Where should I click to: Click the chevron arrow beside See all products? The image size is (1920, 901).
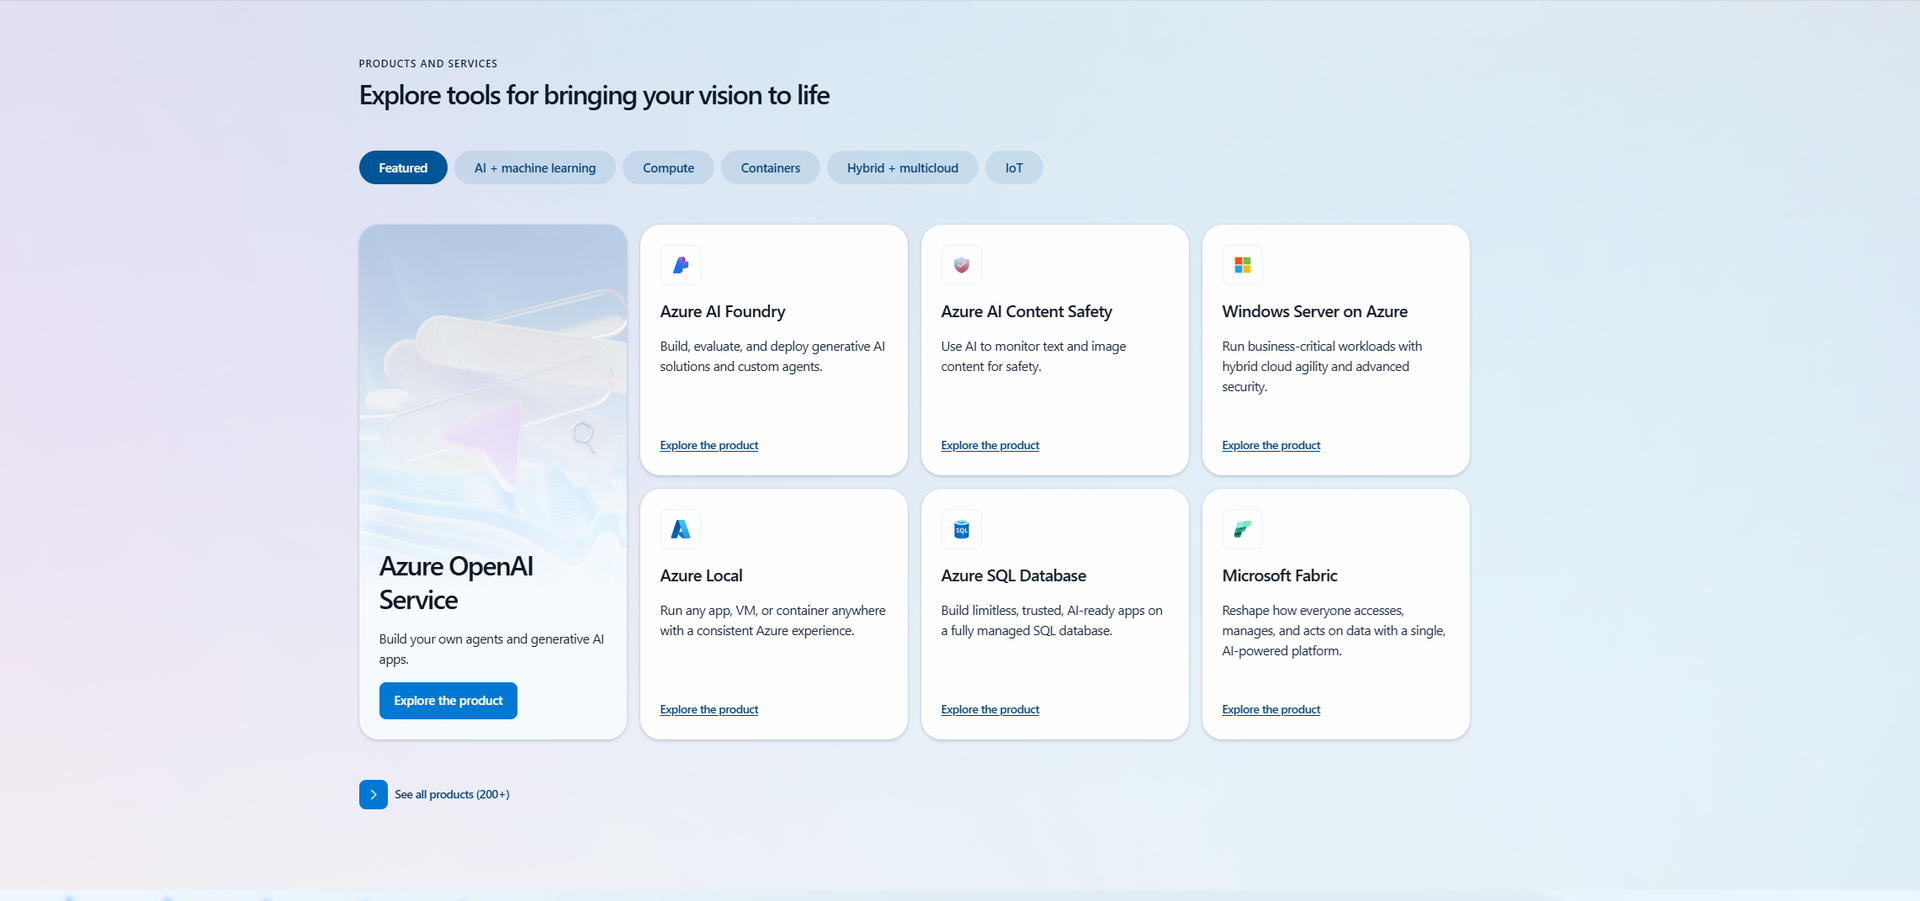(x=373, y=794)
